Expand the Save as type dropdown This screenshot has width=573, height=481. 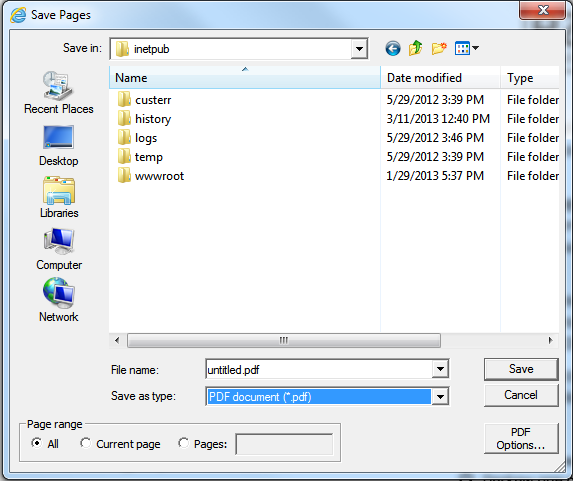point(440,397)
